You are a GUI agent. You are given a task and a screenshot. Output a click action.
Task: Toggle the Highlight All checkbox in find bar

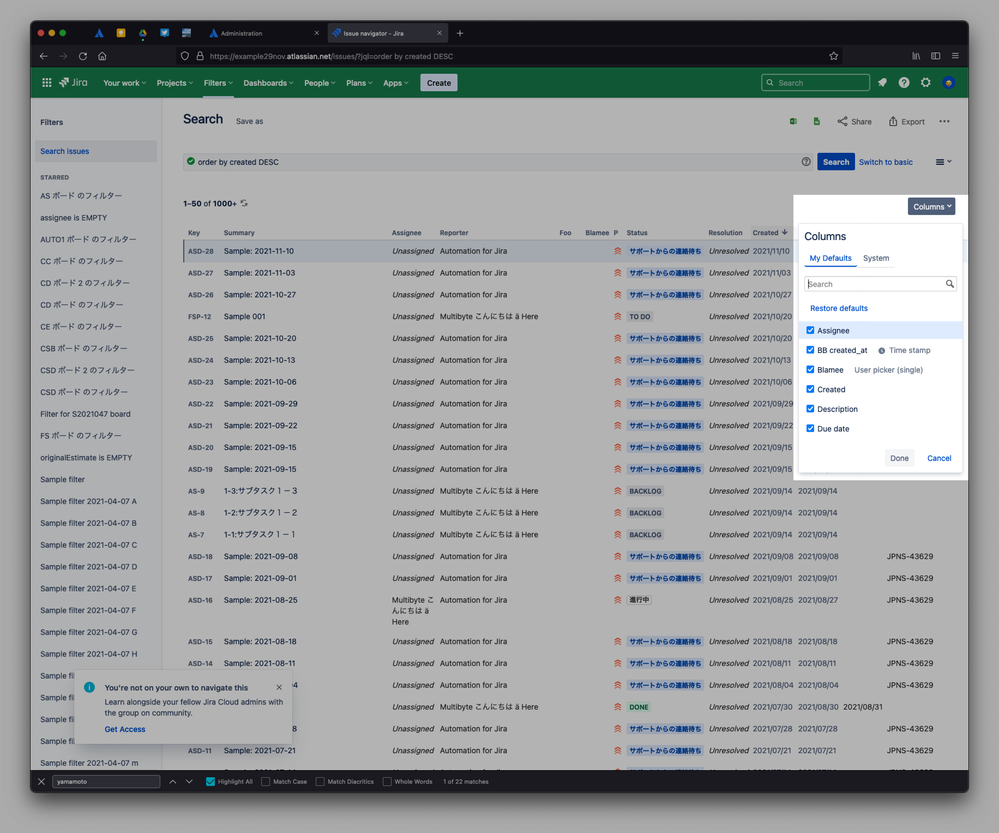tap(210, 781)
